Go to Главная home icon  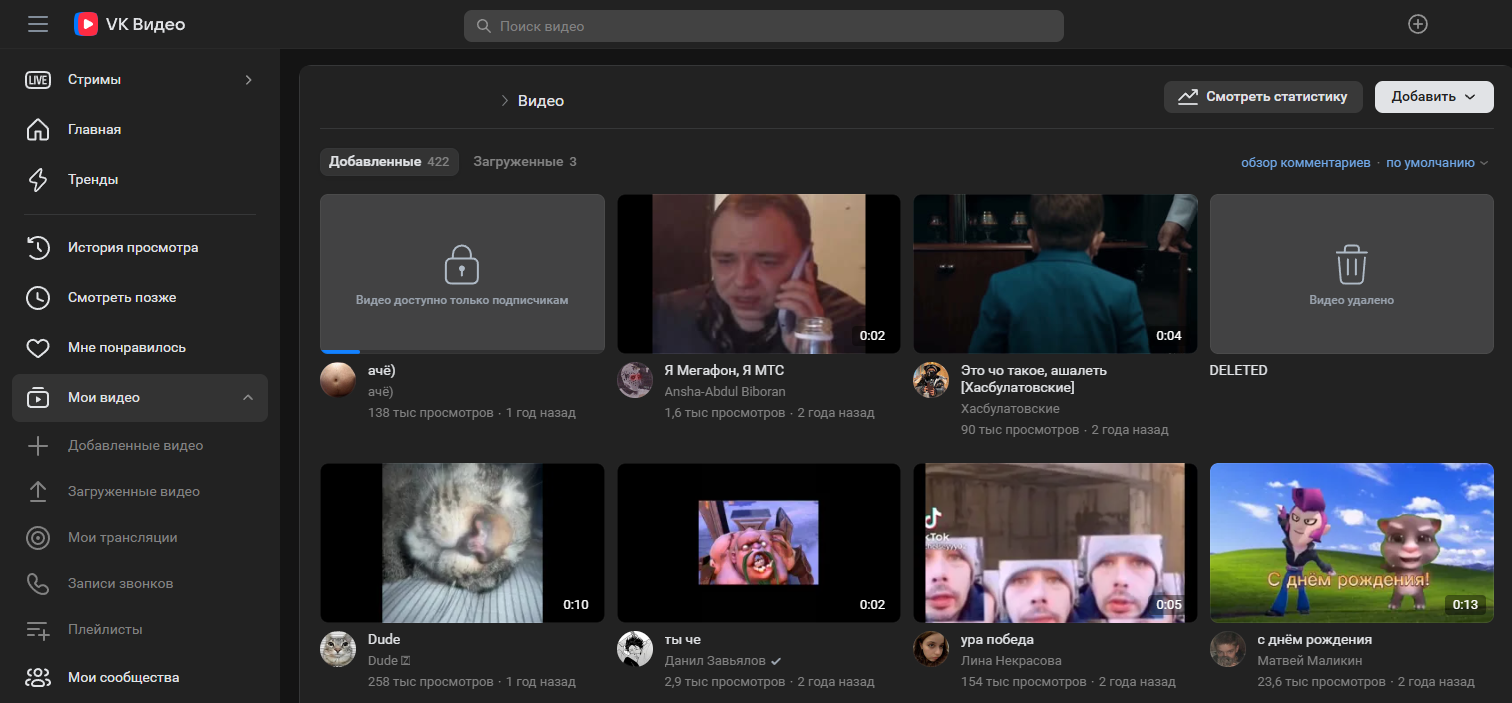click(38, 130)
